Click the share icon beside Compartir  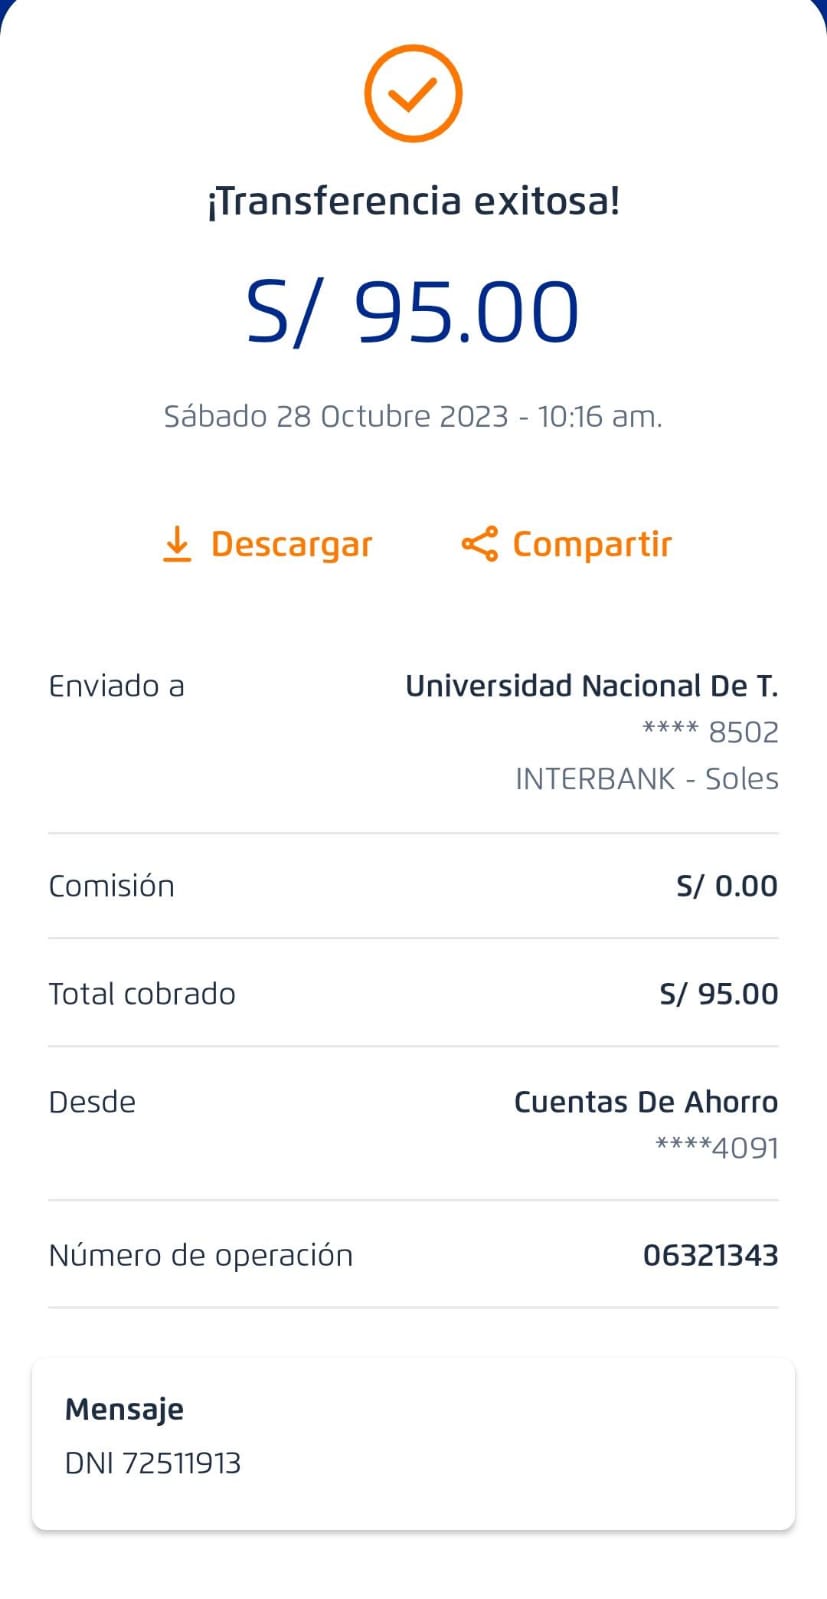[x=479, y=544]
